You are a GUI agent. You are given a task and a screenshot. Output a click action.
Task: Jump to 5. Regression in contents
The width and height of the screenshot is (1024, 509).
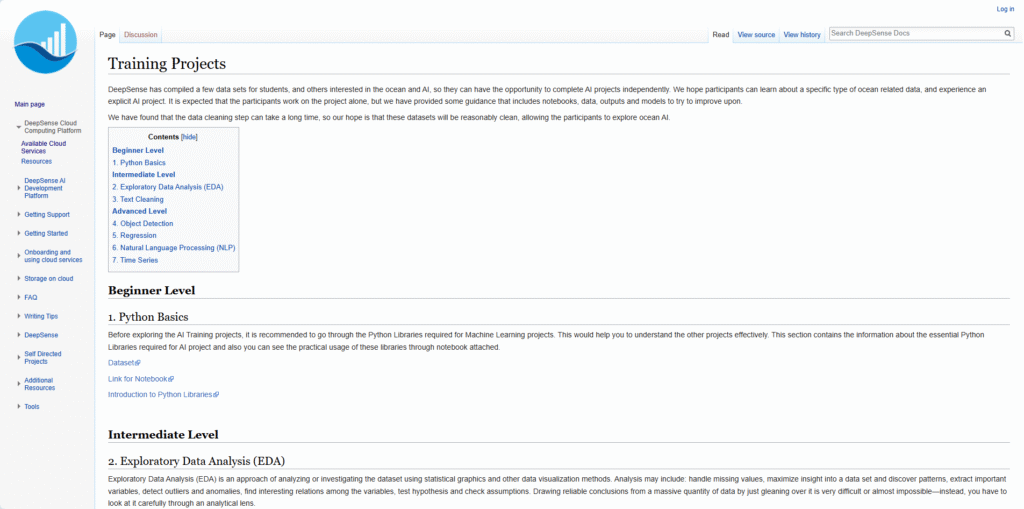134,235
